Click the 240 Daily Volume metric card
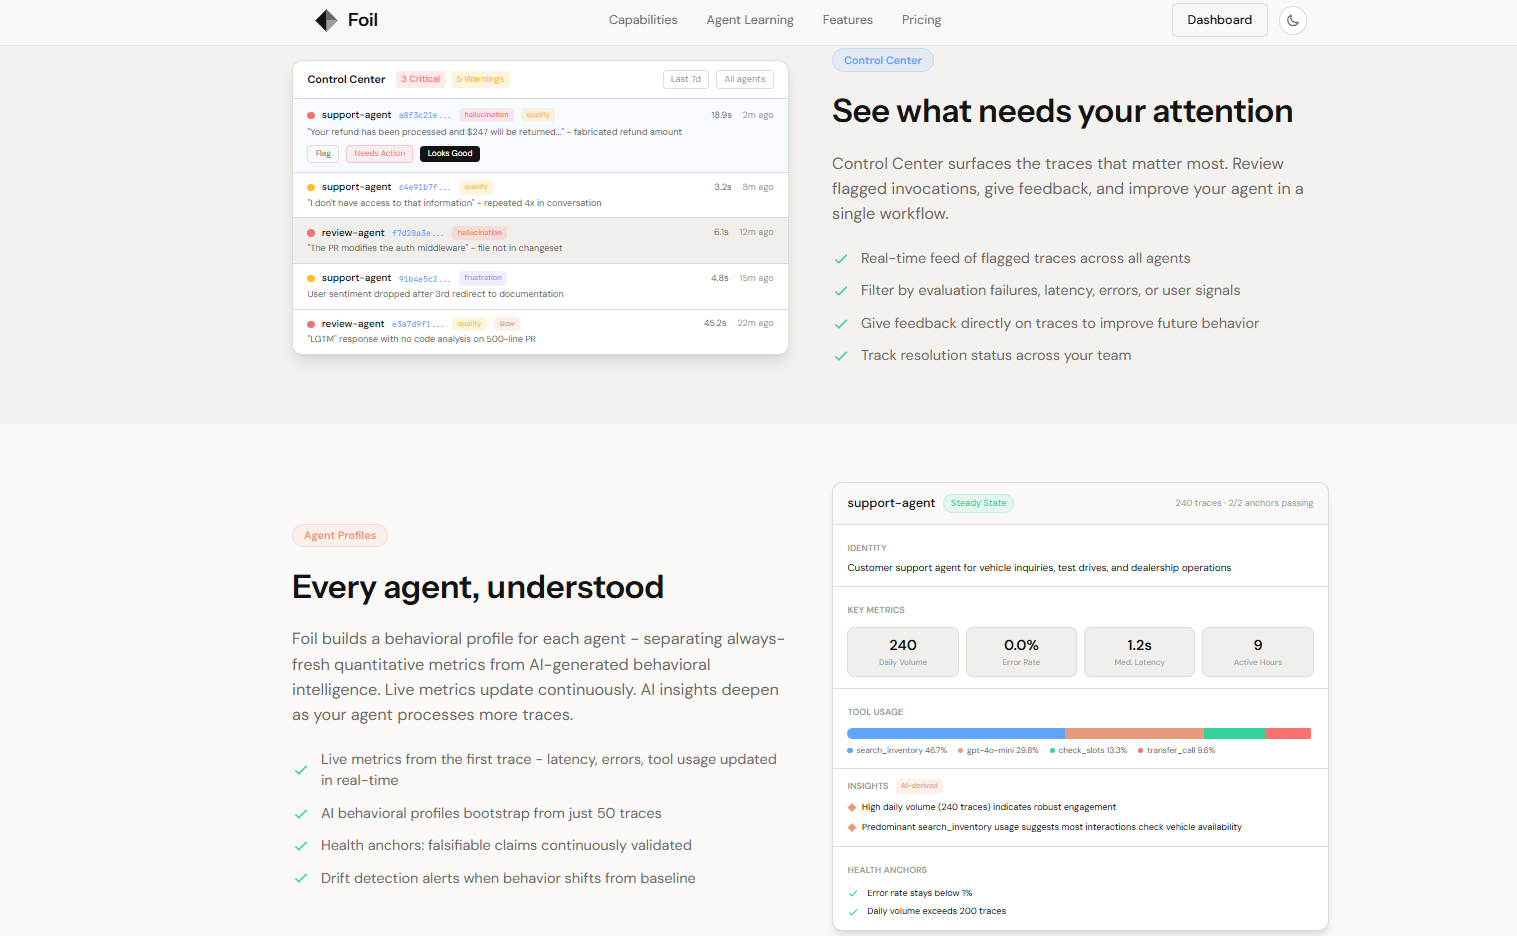This screenshot has height=936, width=1517. click(903, 652)
